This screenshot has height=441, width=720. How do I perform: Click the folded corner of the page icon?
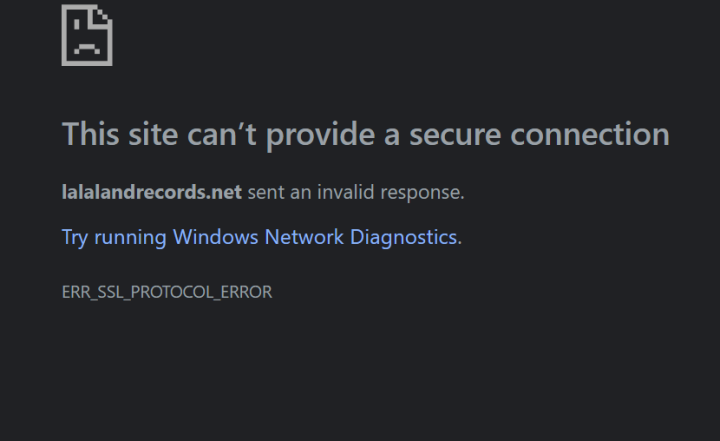tap(103, 18)
